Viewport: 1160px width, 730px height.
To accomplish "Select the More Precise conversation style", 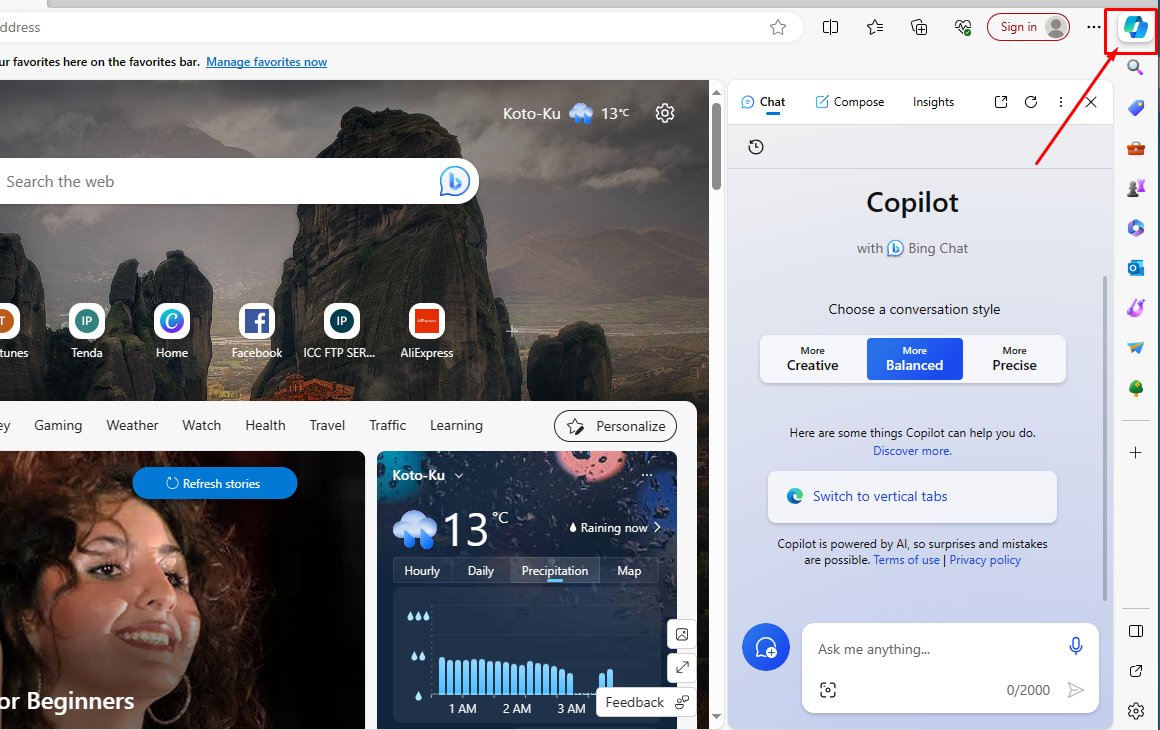I will click(1014, 358).
